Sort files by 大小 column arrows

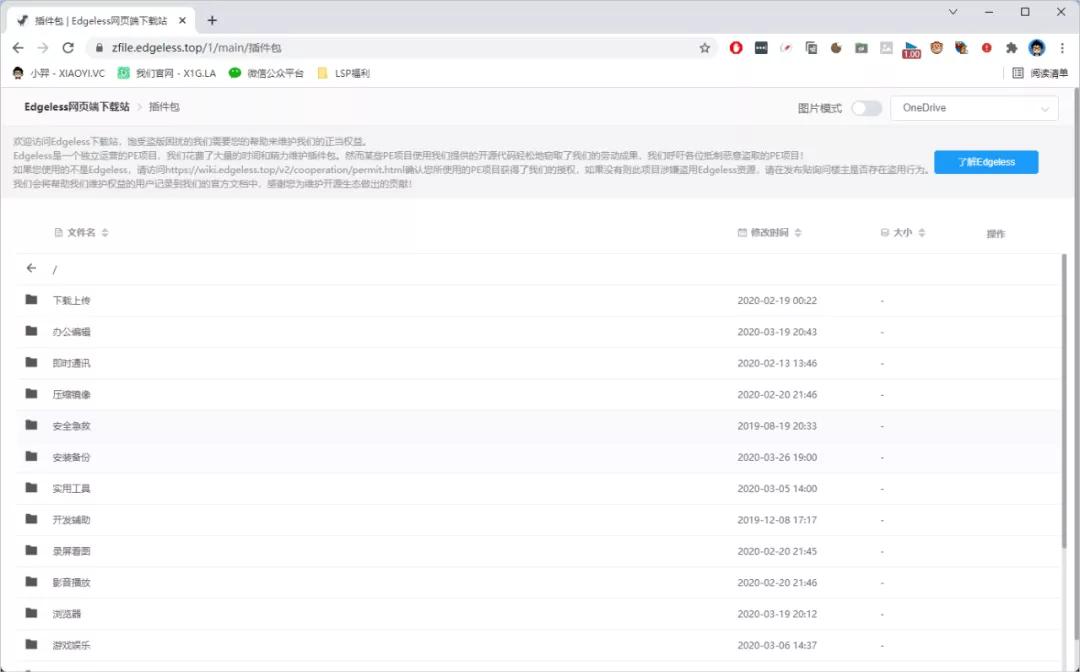921,233
